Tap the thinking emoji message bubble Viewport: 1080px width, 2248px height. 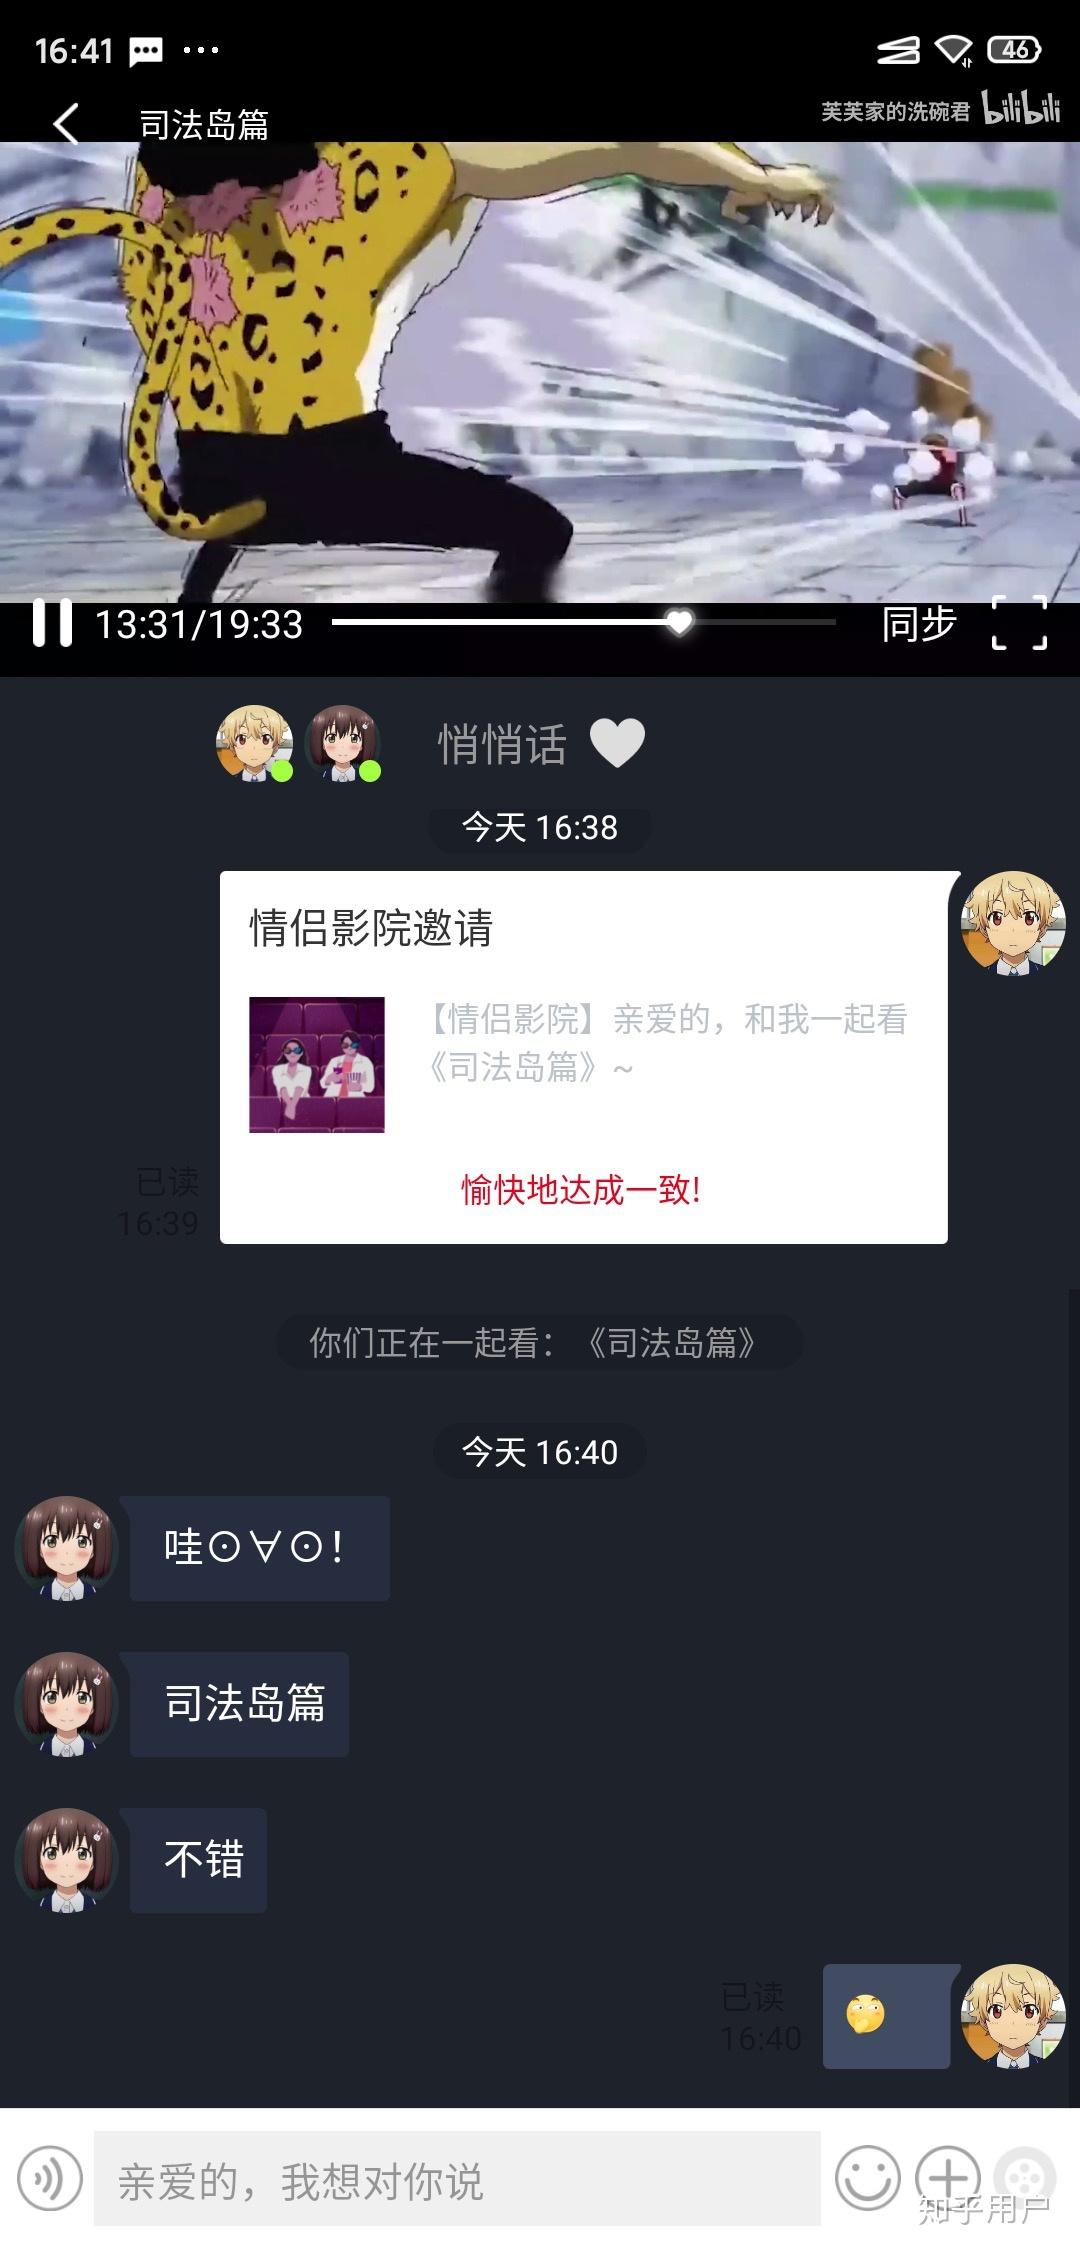coord(886,2016)
